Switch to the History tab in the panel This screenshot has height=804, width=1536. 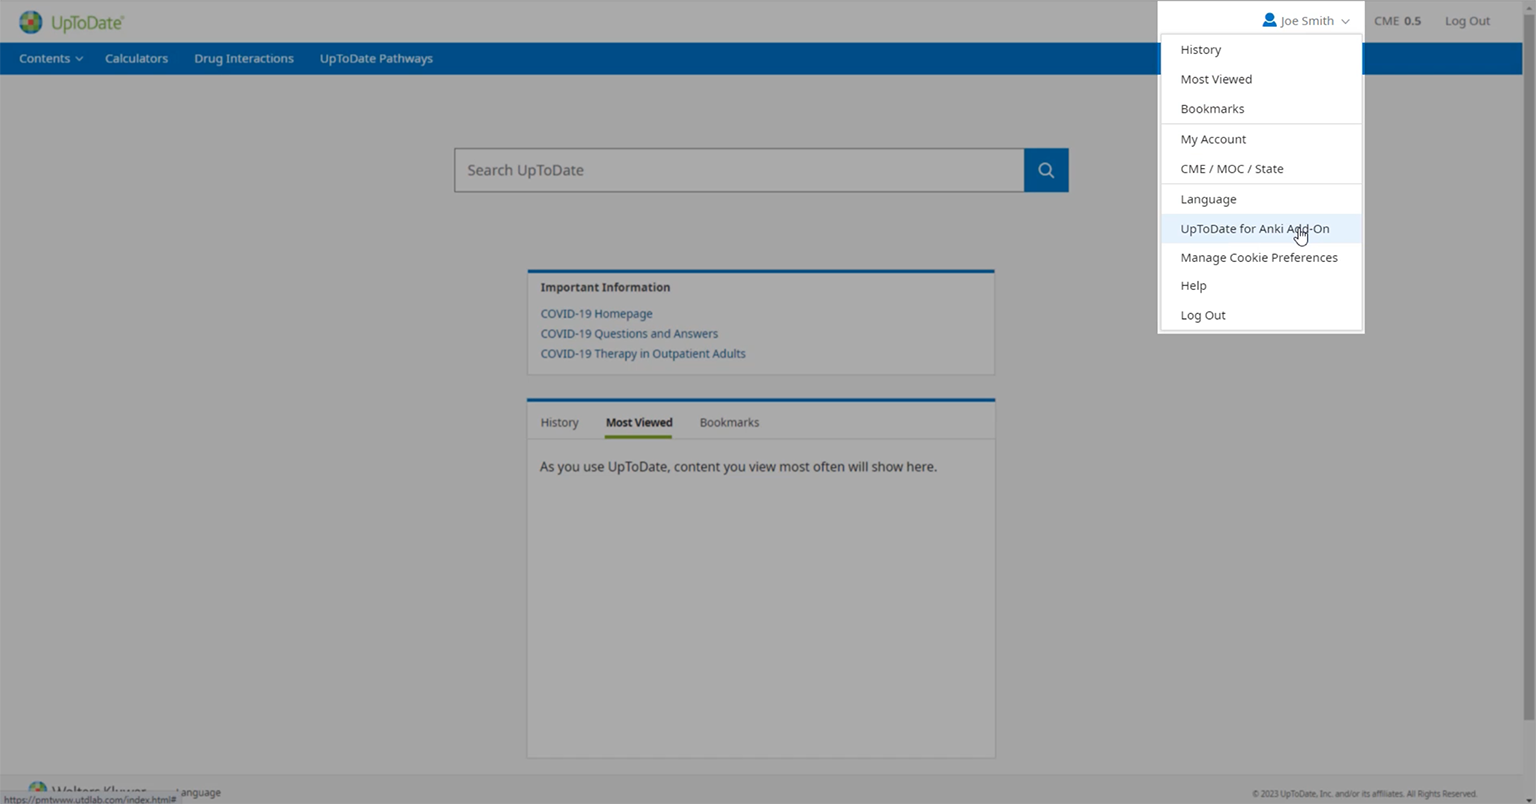[559, 423]
